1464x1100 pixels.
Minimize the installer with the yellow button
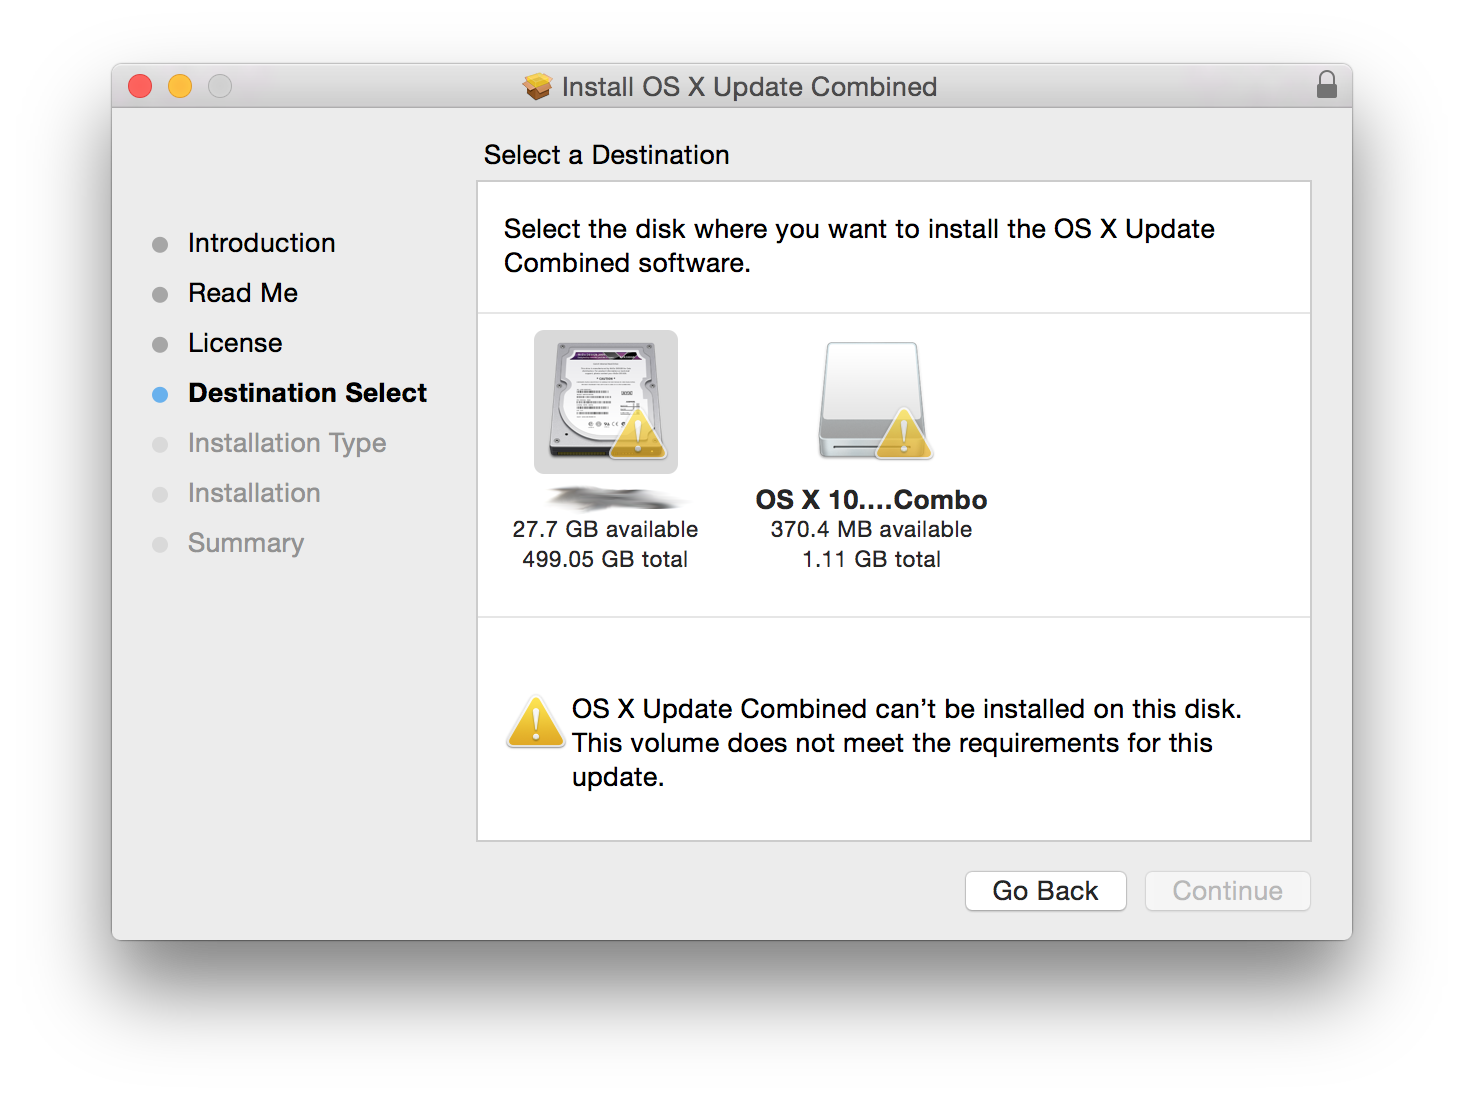[180, 86]
